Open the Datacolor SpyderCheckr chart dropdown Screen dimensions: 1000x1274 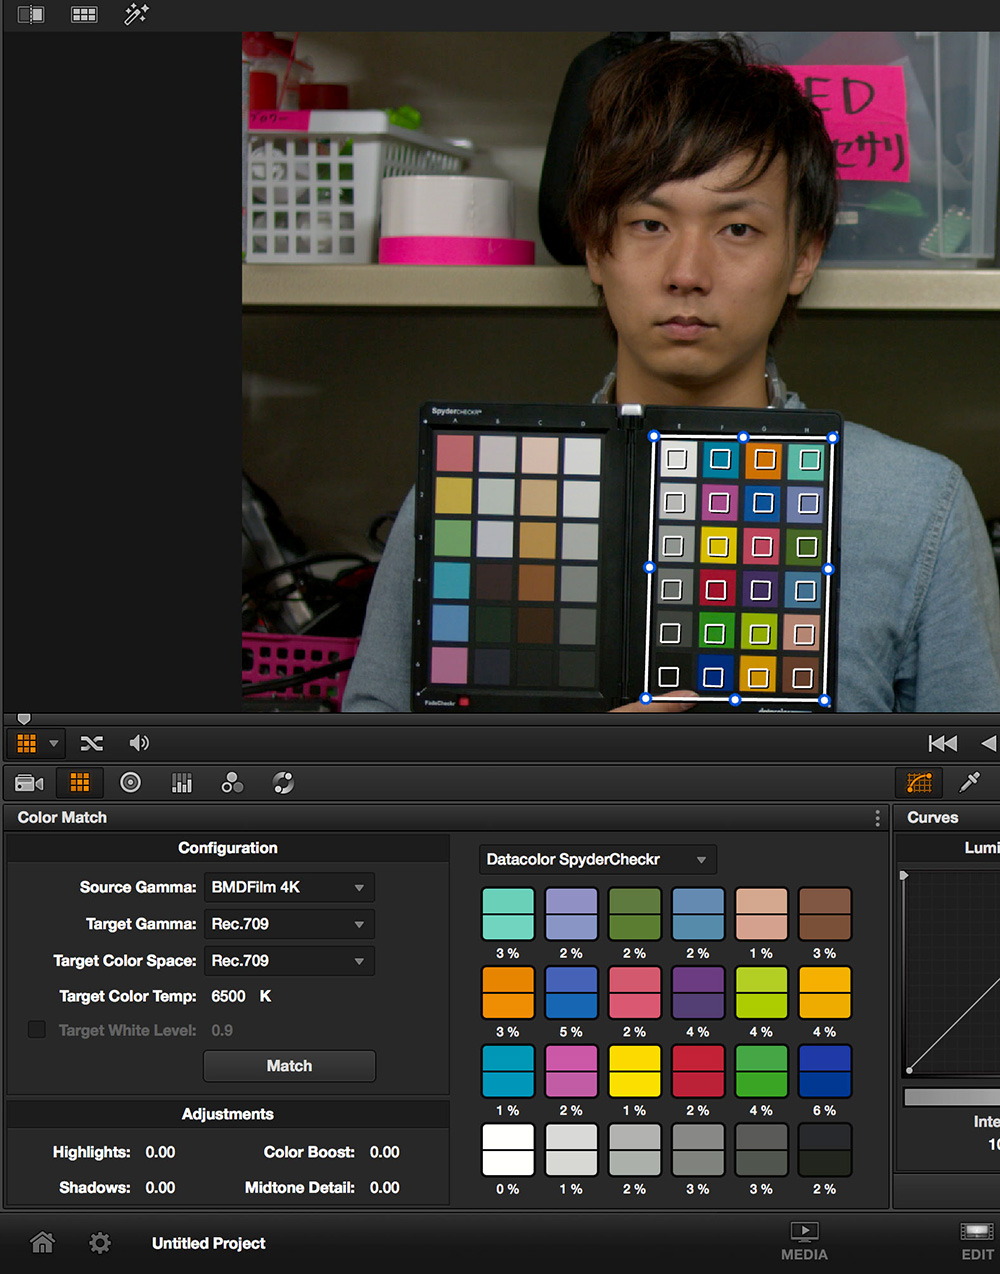(597, 860)
